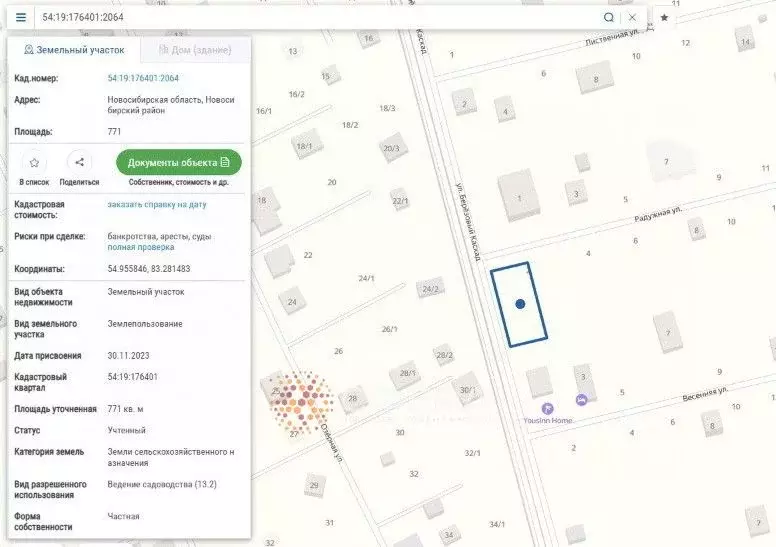Click Собственник, стоимость и др. caption

pos(179,182)
